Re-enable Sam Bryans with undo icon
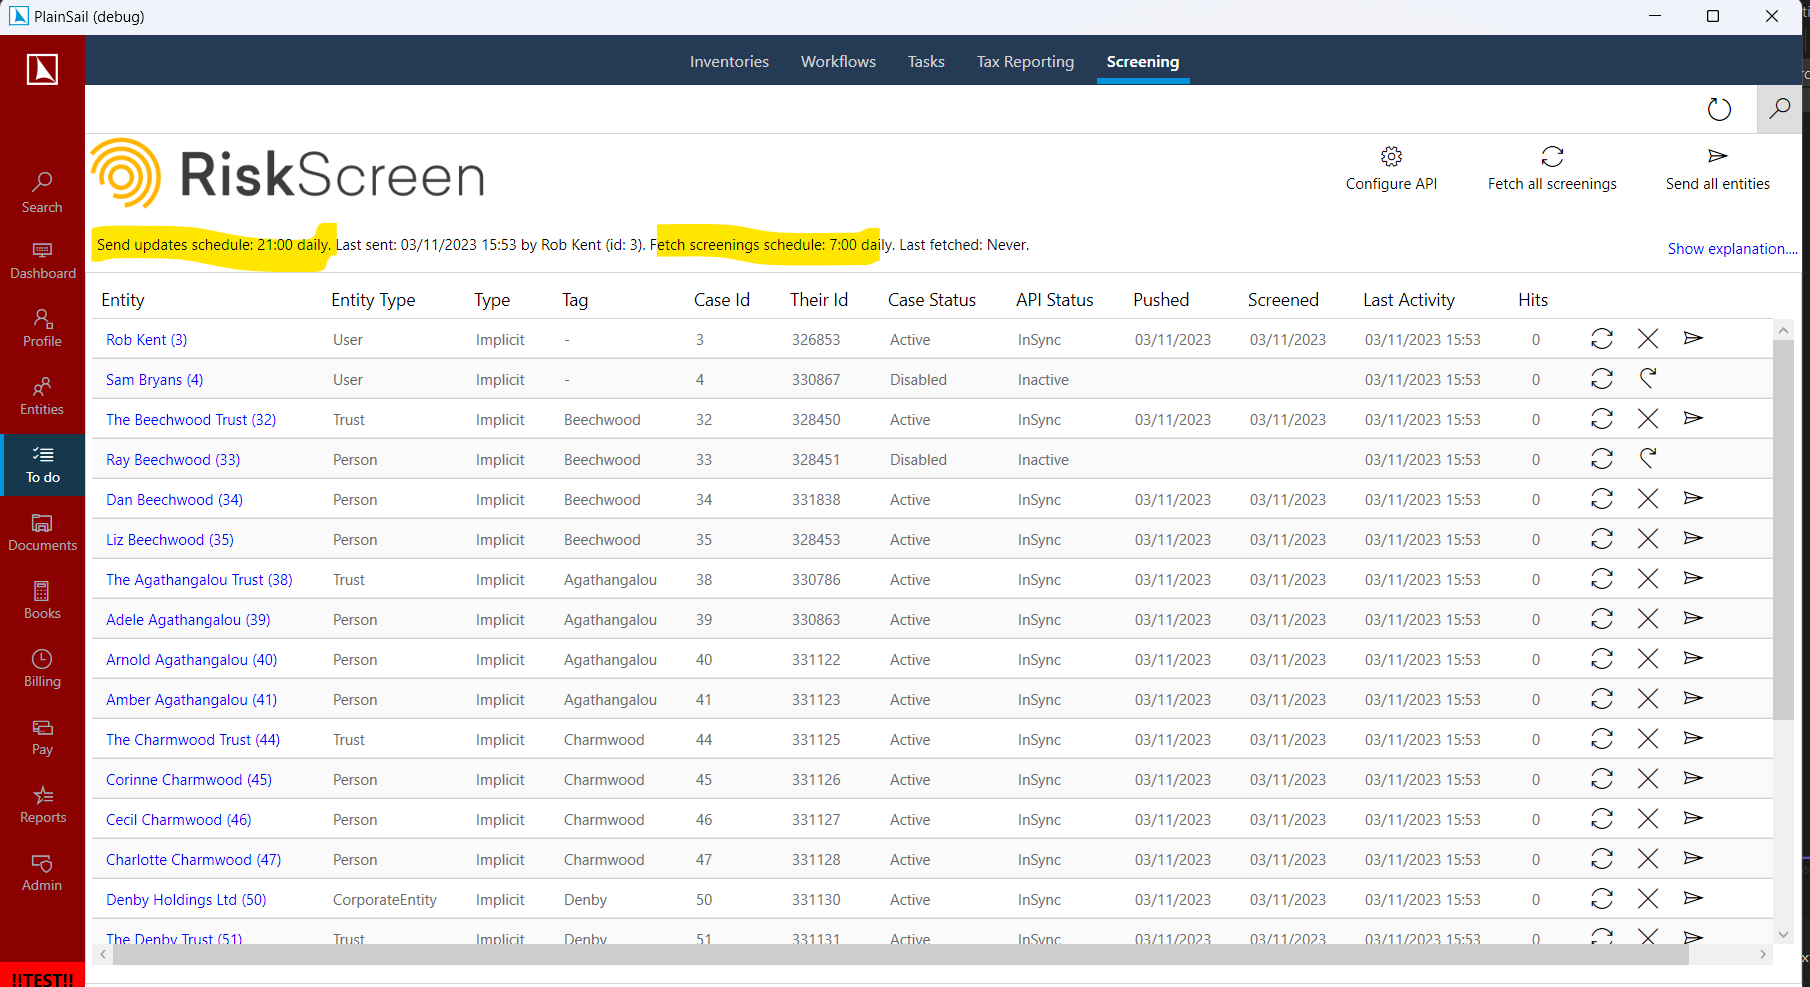This screenshot has height=987, width=1810. click(x=1648, y=378)
